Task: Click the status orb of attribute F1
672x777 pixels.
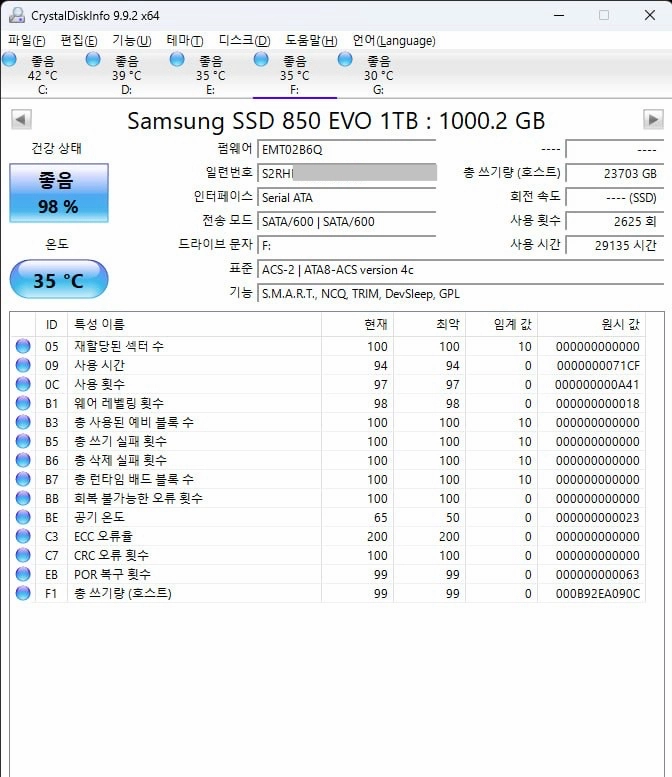Action: pos(23,593)
